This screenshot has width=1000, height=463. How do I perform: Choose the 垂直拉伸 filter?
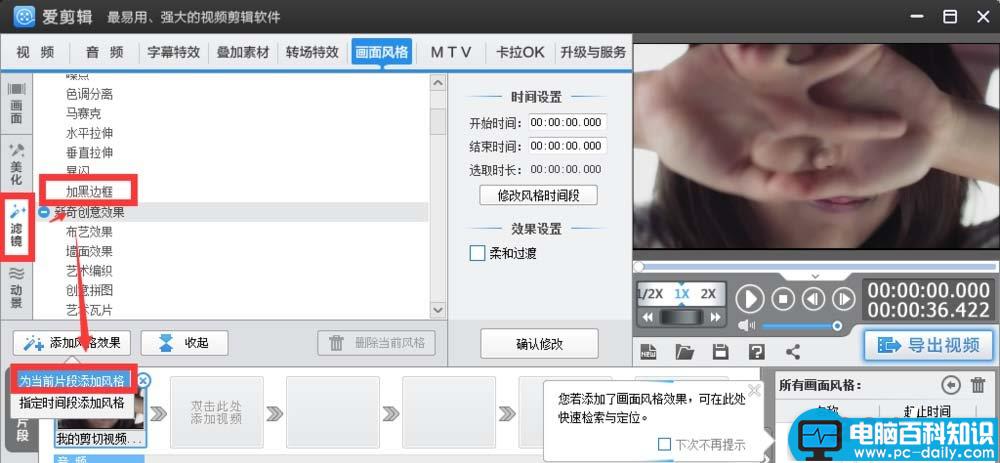coord(89,153)
